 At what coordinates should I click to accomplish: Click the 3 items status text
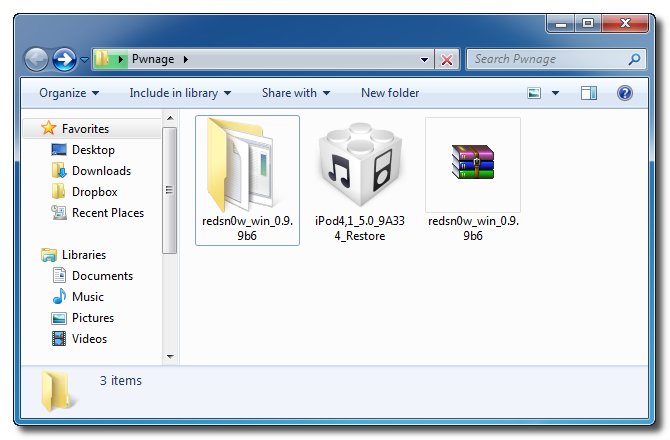[x=121, y=381]
